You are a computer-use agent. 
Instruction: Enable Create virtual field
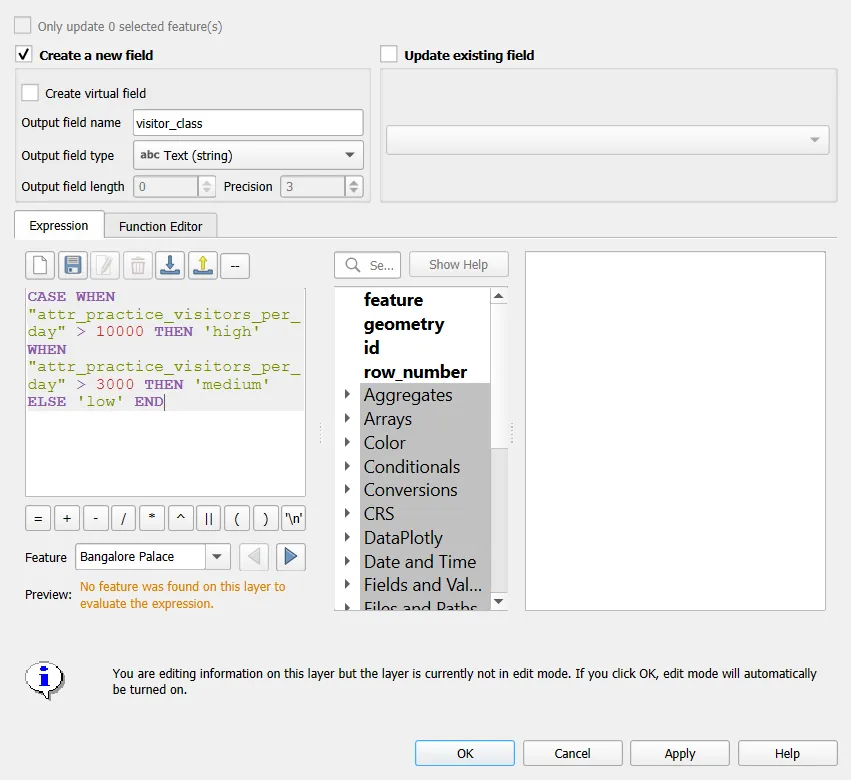click(x=30, y=93)
